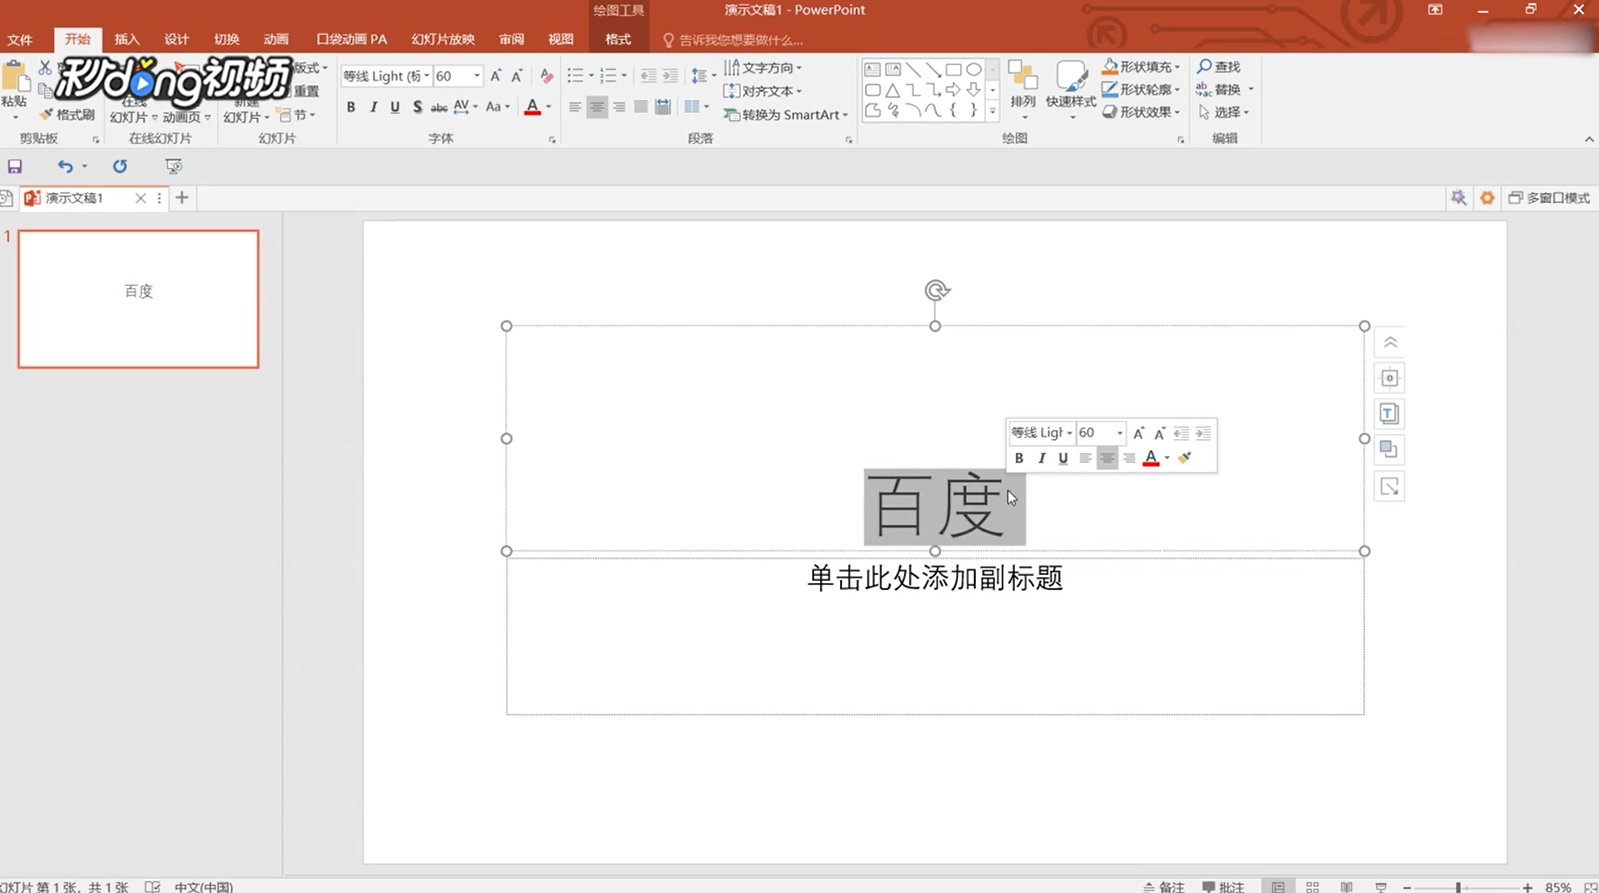Click the justify alignment icon
Image resolution: width=1599 pixels, height=893 pixels.
click(x=641, y=107)
